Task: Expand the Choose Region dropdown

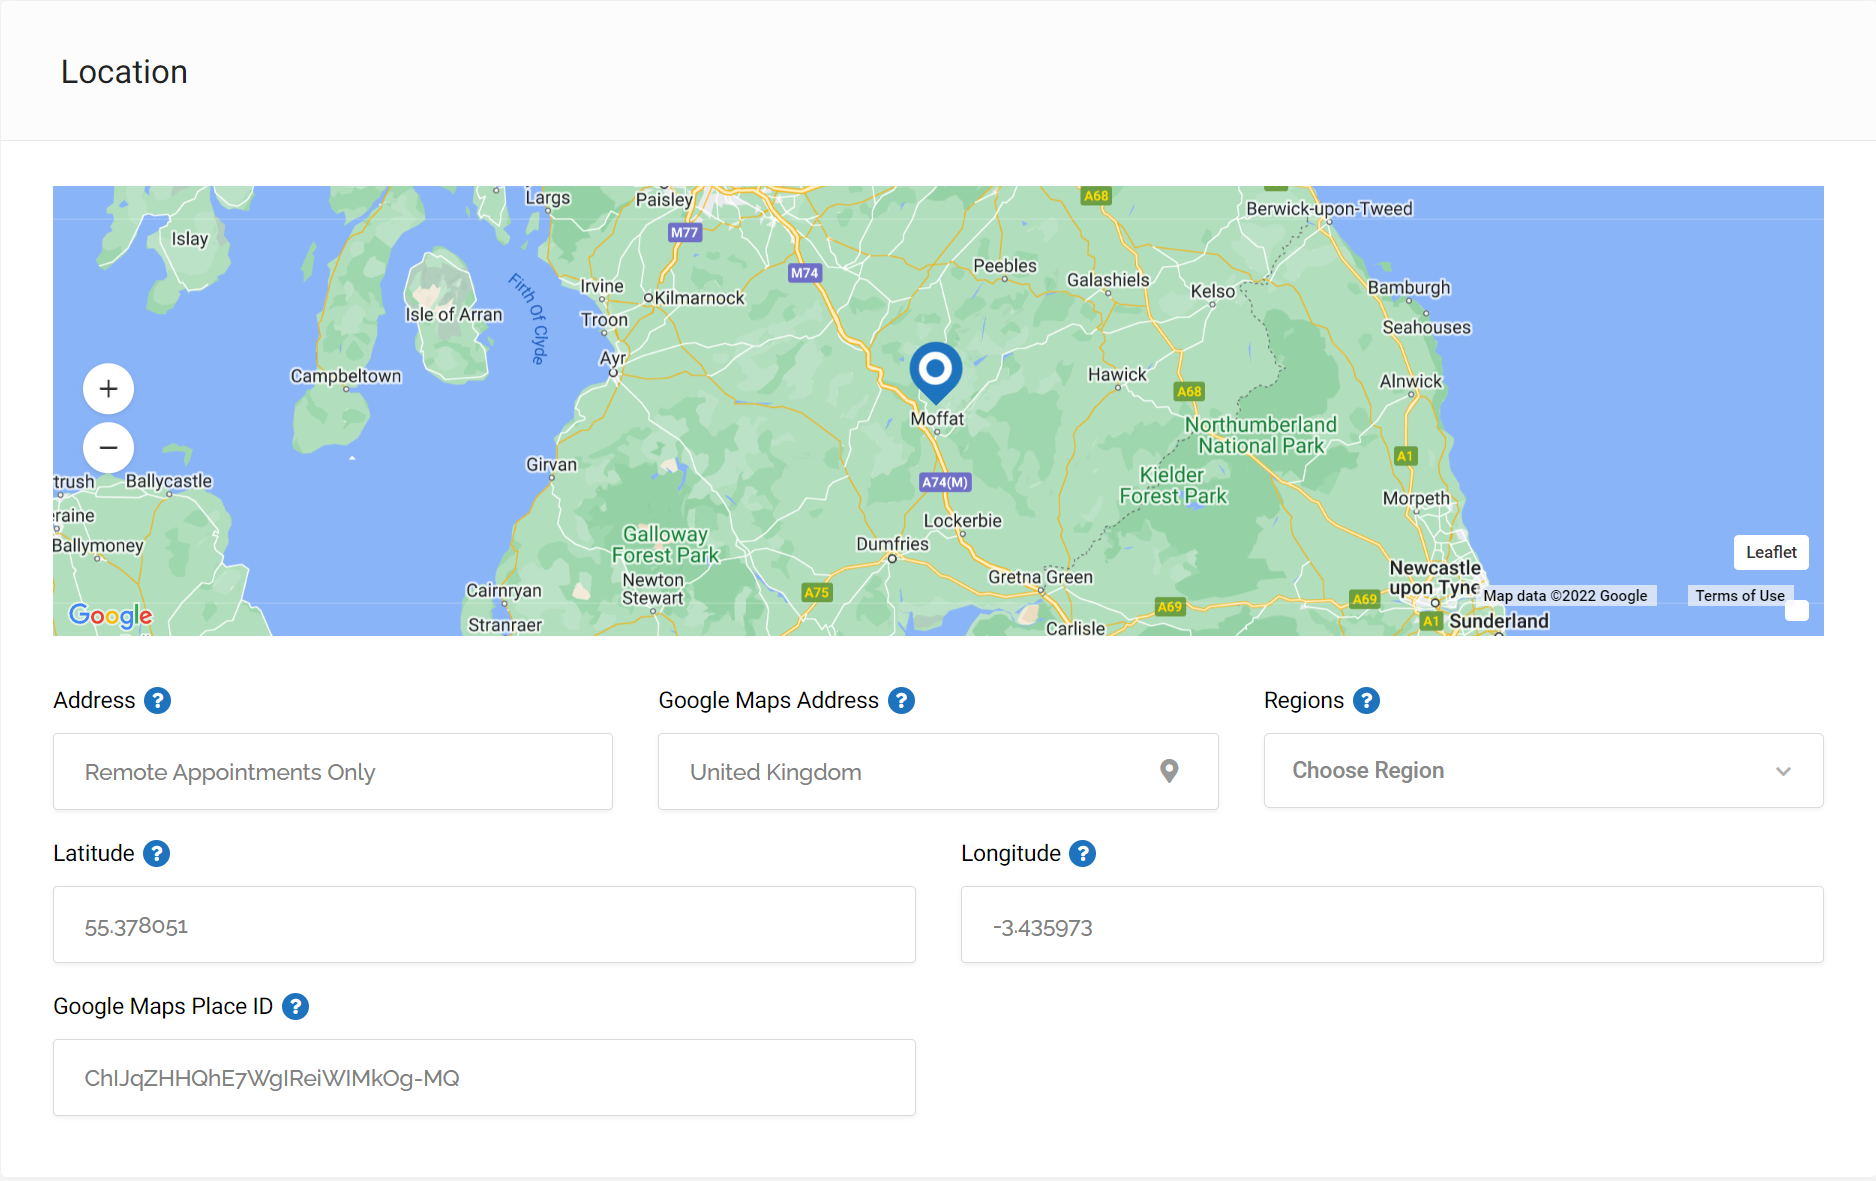Action: point(1542,770)
